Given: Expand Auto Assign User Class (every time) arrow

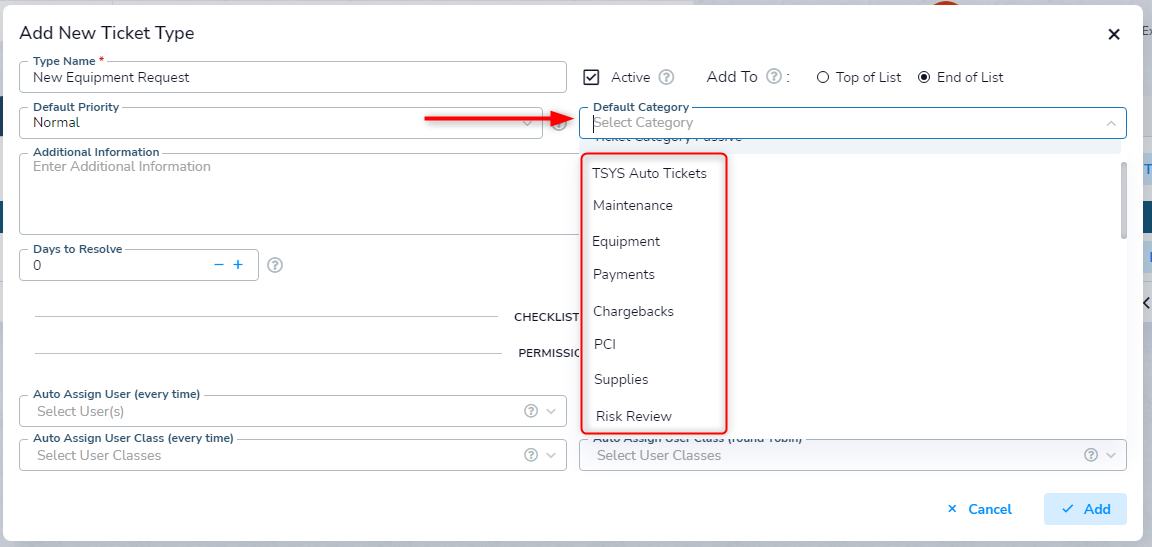Looking at the screenshot, I should click(x=552, y=455).
